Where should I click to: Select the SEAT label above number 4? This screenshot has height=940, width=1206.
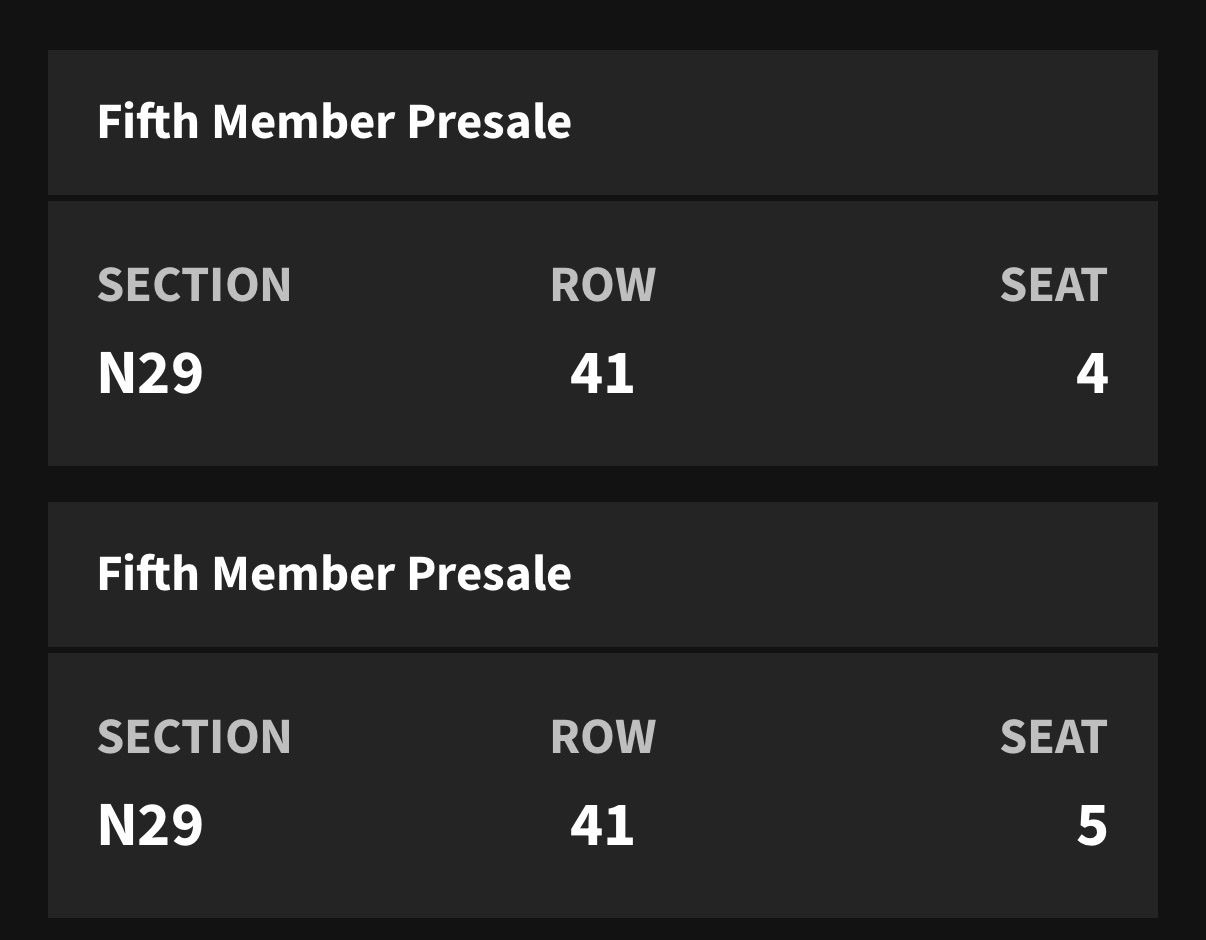[1054, 285]
